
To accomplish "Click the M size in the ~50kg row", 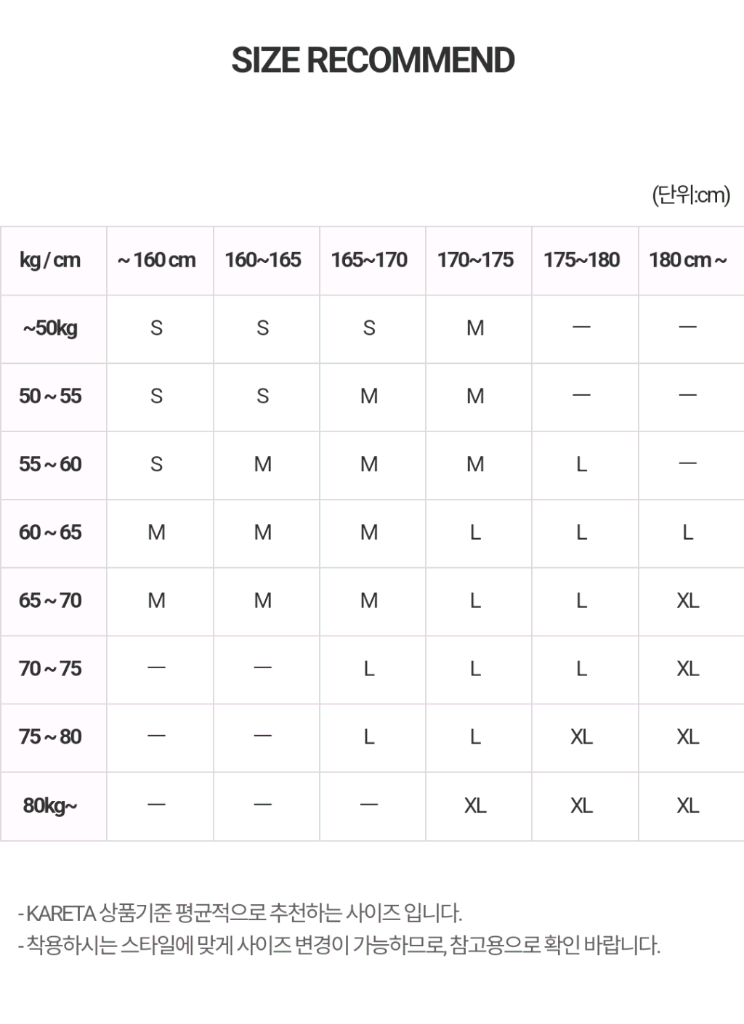I will [x=475, y=328].
